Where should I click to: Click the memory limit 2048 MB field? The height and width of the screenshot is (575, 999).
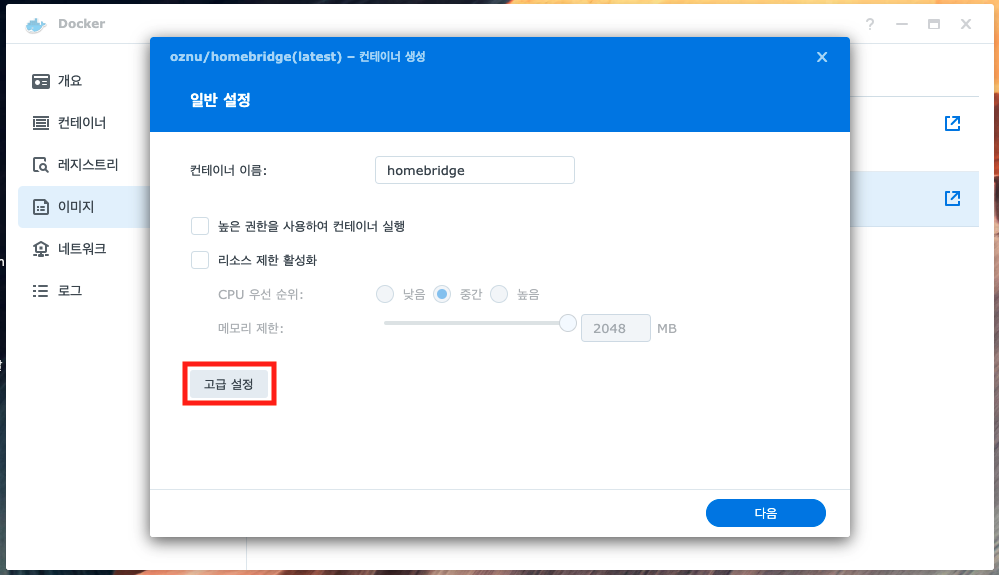coord(615,328)
